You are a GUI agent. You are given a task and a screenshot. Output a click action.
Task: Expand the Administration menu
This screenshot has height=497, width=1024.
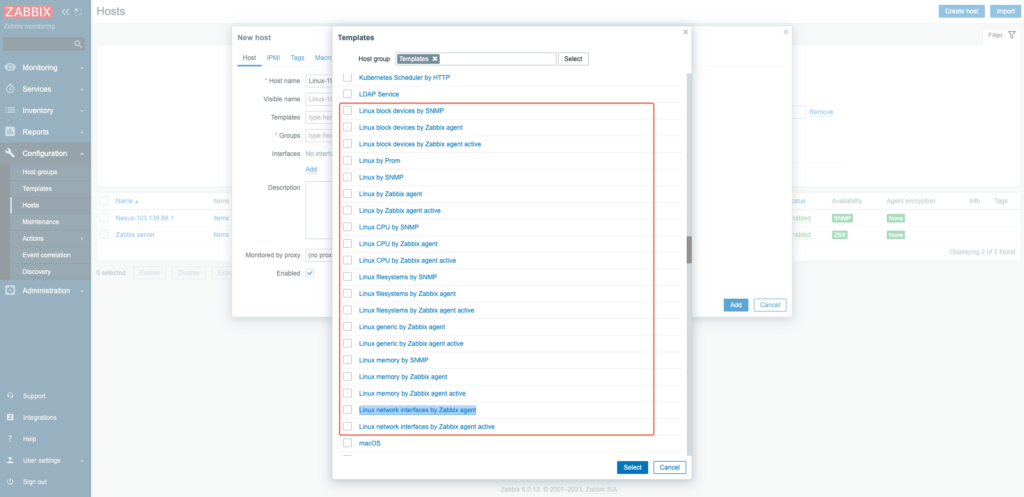tap(82, 291)
